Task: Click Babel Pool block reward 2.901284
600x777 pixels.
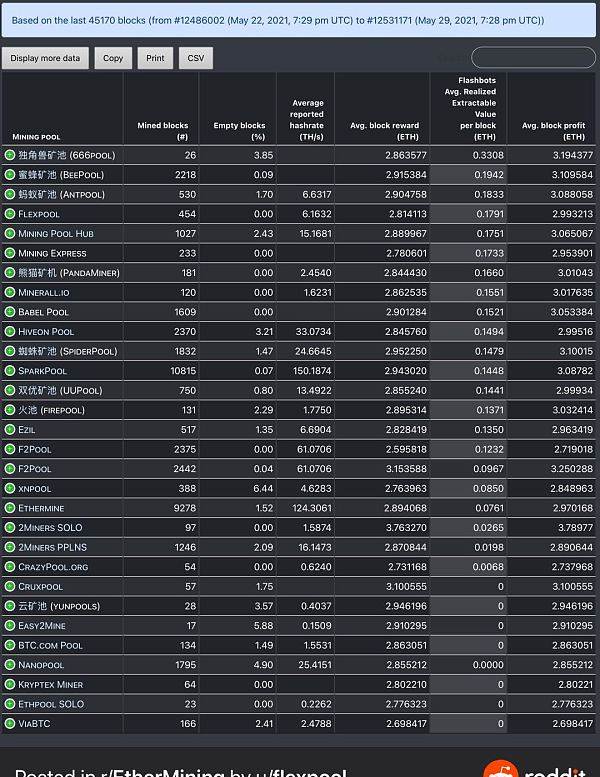Action: pyautogui.click(x=406, y=312)
